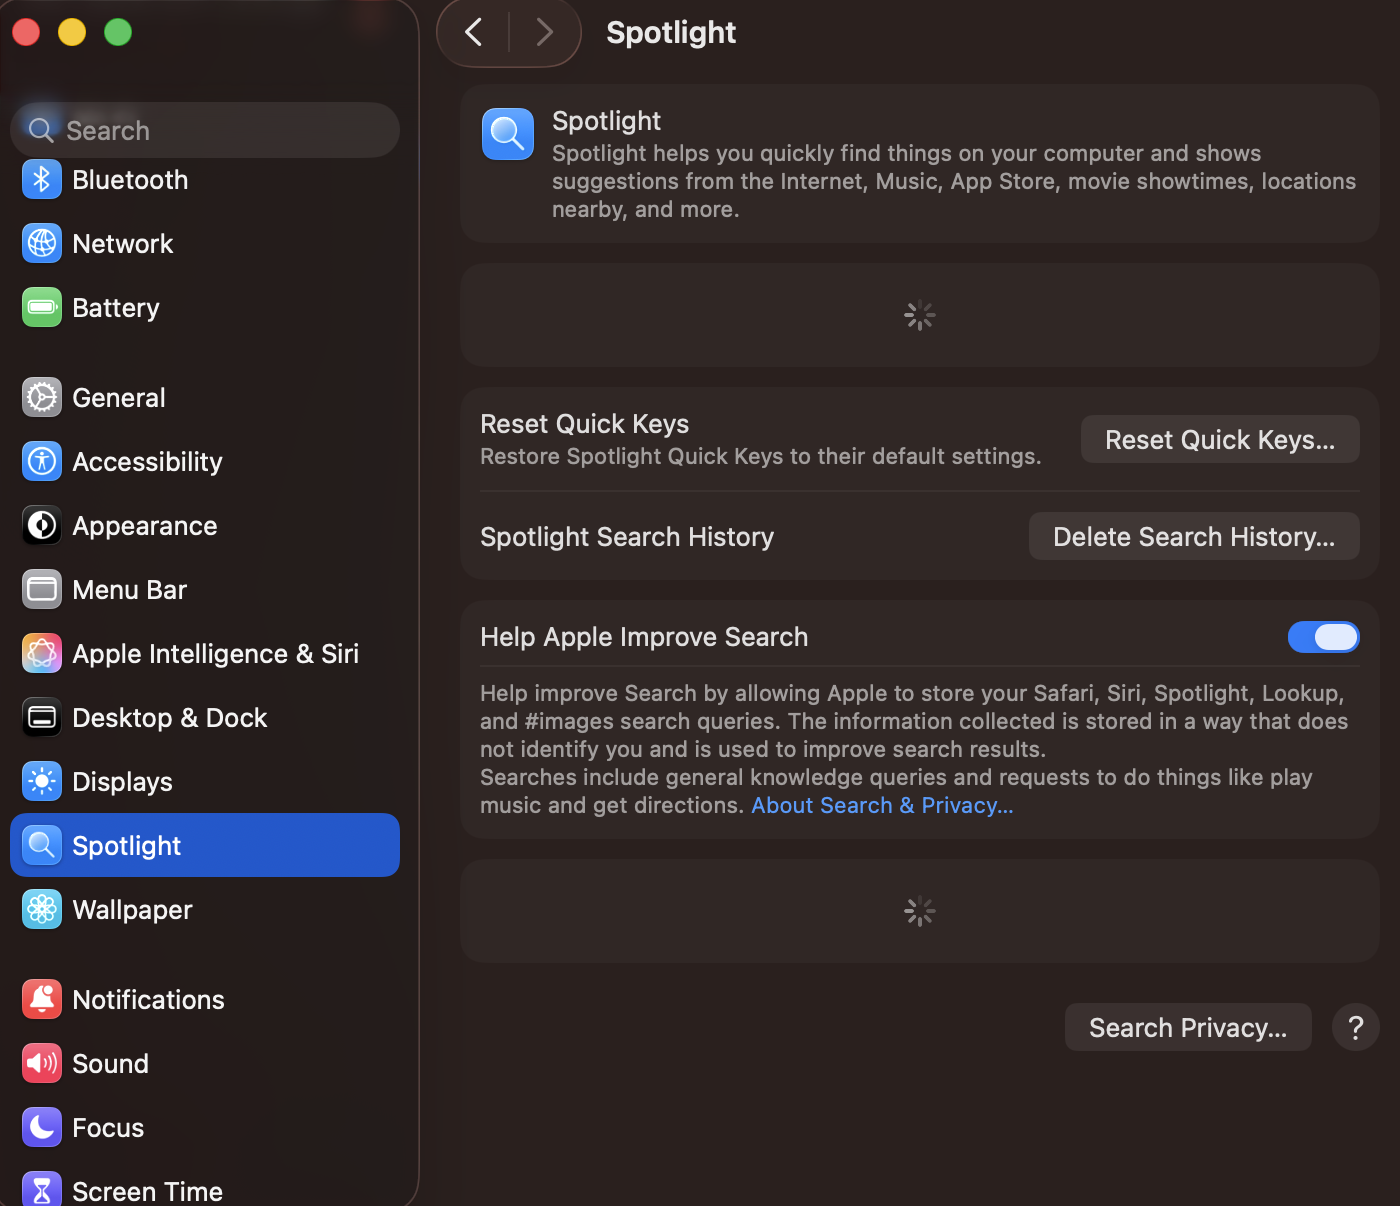Go forward with the right chevron

point(544,32)
